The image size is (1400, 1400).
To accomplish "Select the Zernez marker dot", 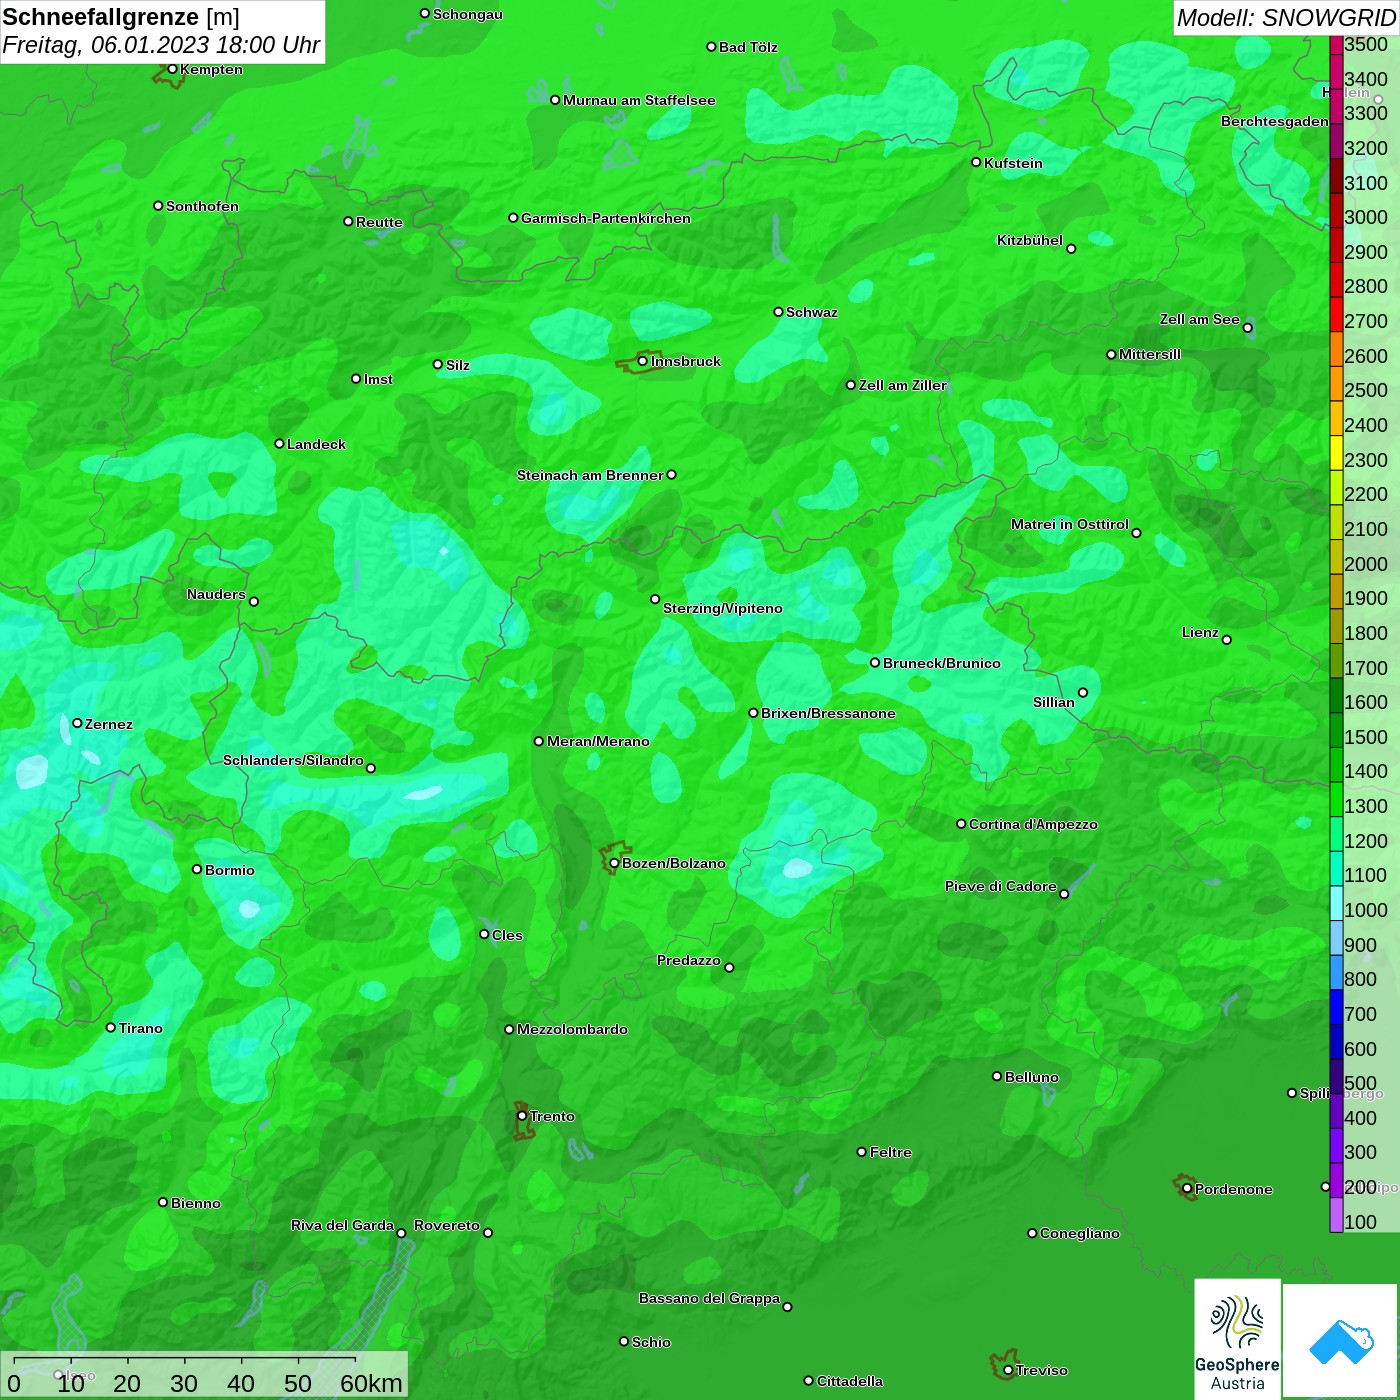I will point(77,723).
